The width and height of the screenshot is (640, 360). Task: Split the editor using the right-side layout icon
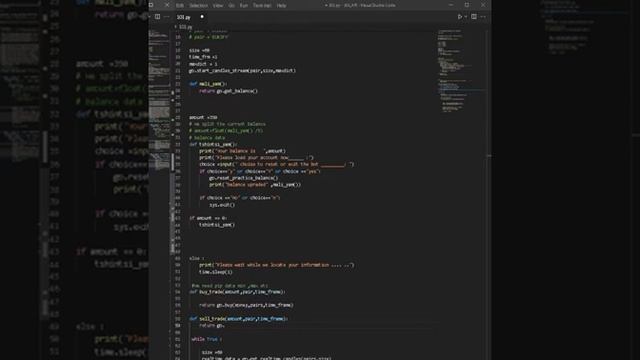[474, 17]
